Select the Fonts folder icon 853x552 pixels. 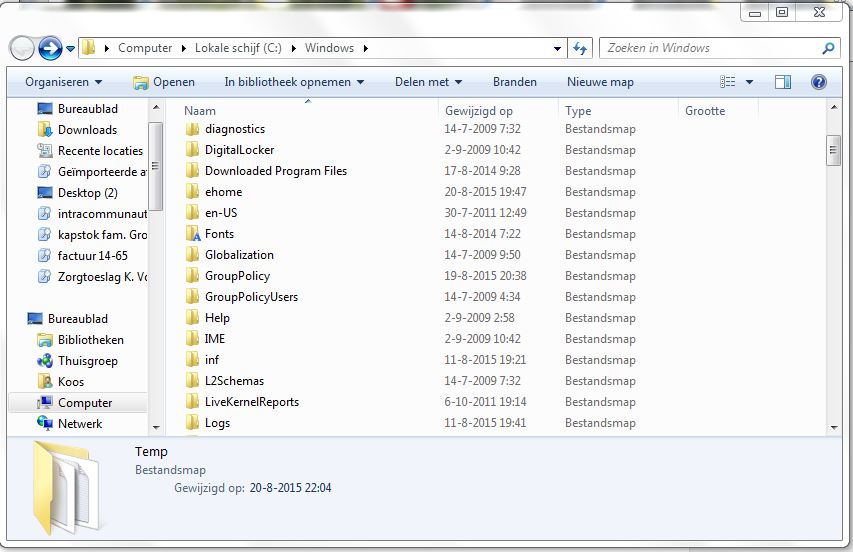coord(193,234)
